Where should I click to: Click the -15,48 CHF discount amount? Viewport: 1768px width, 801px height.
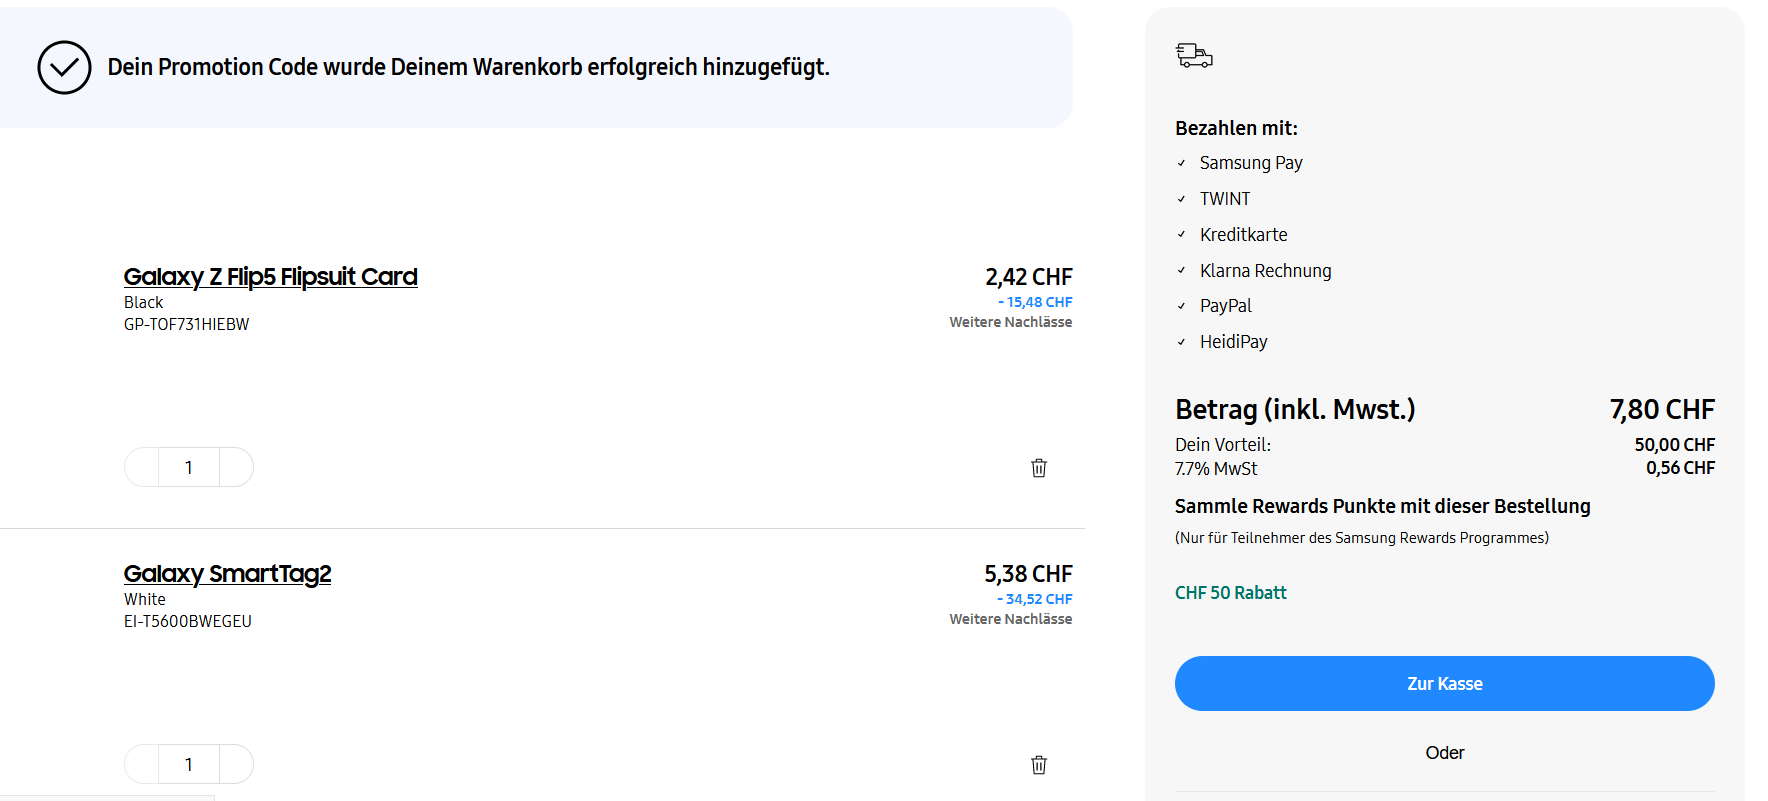coord(1035,302)
